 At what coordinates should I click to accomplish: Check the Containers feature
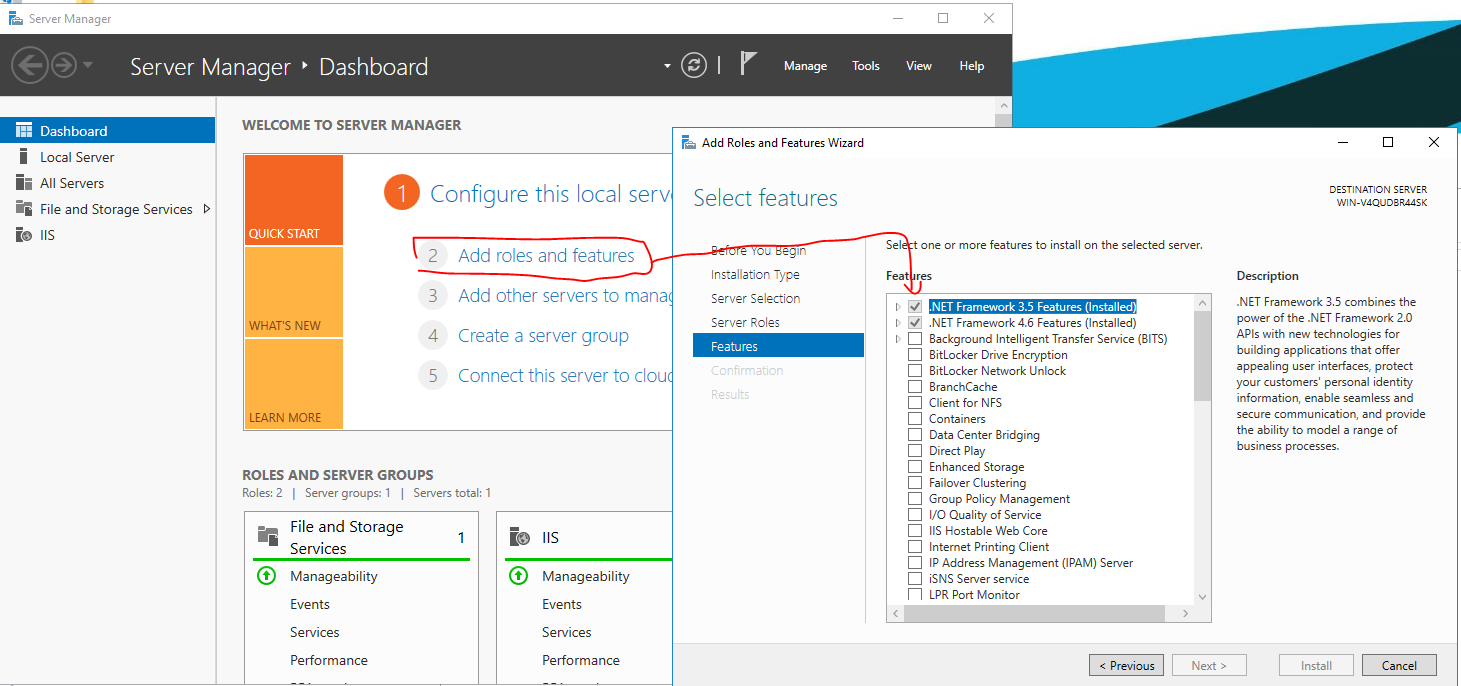click(x=915, y=419)
